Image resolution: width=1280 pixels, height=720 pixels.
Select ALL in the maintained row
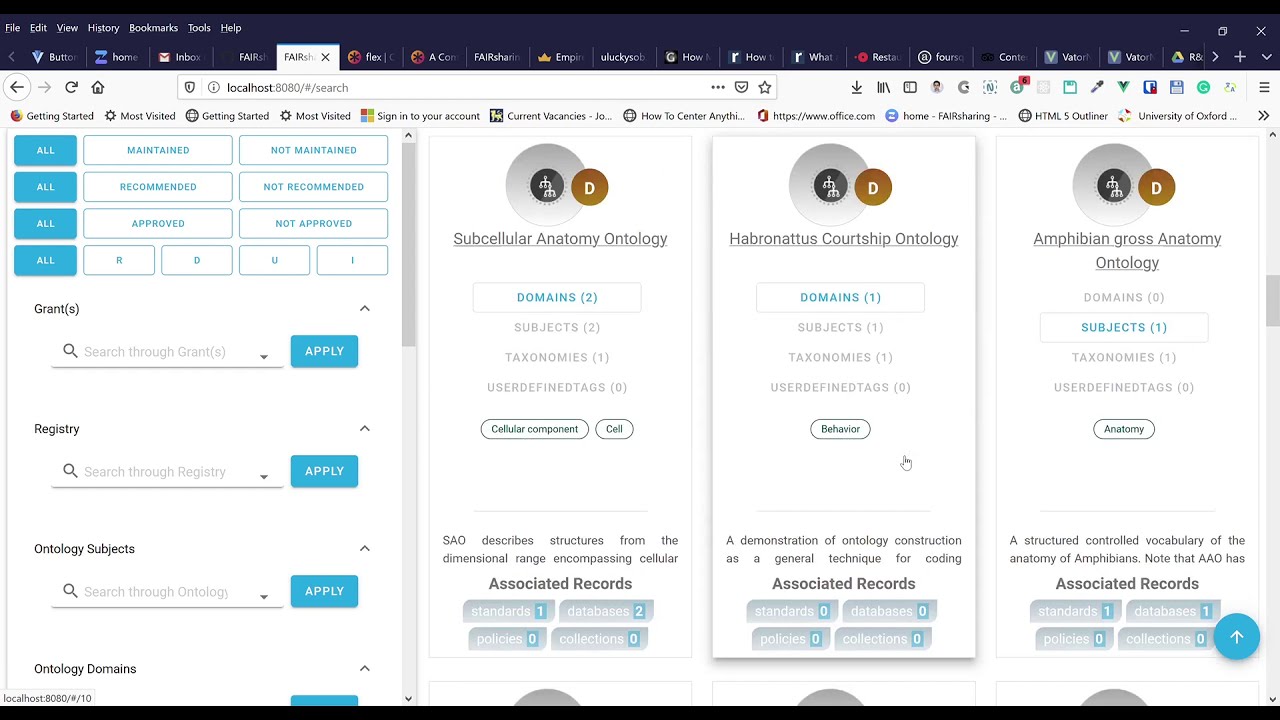[x=45, y=150]
